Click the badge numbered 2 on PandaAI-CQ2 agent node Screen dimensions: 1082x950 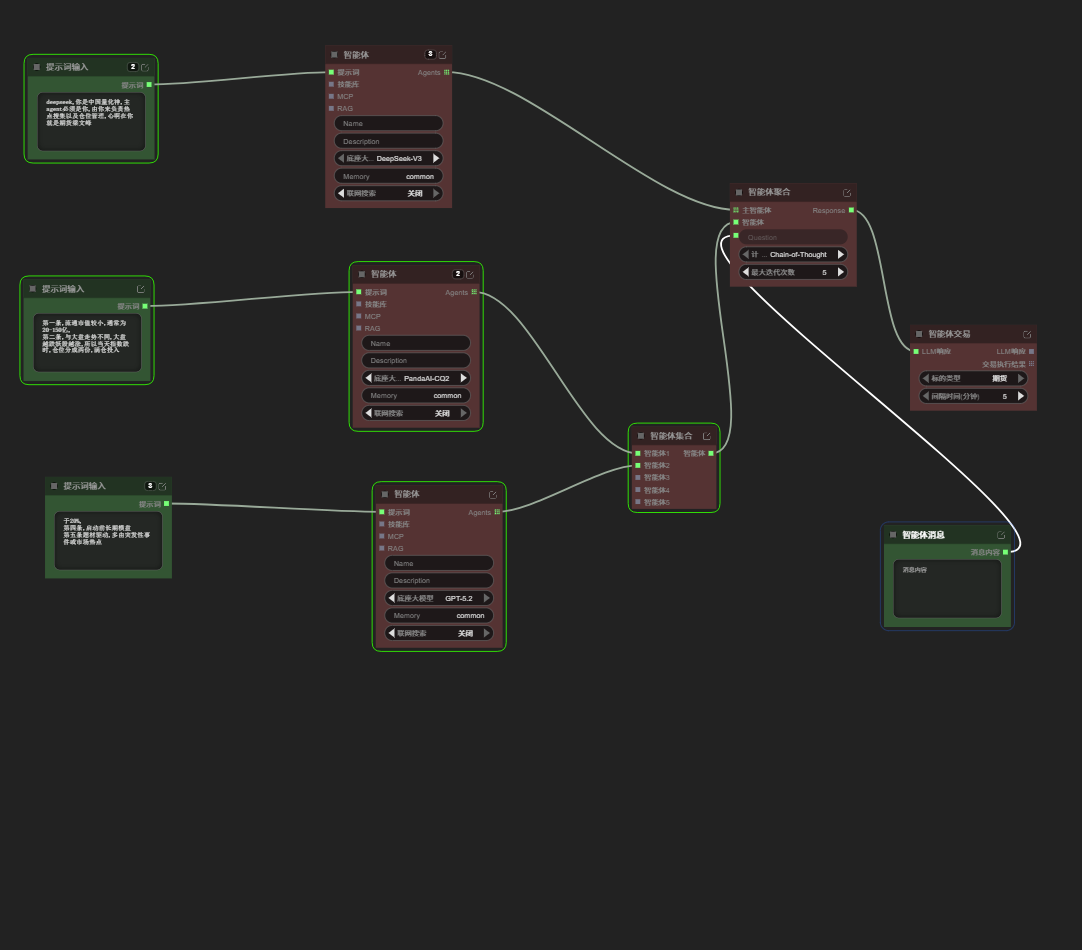click(458, 274)
